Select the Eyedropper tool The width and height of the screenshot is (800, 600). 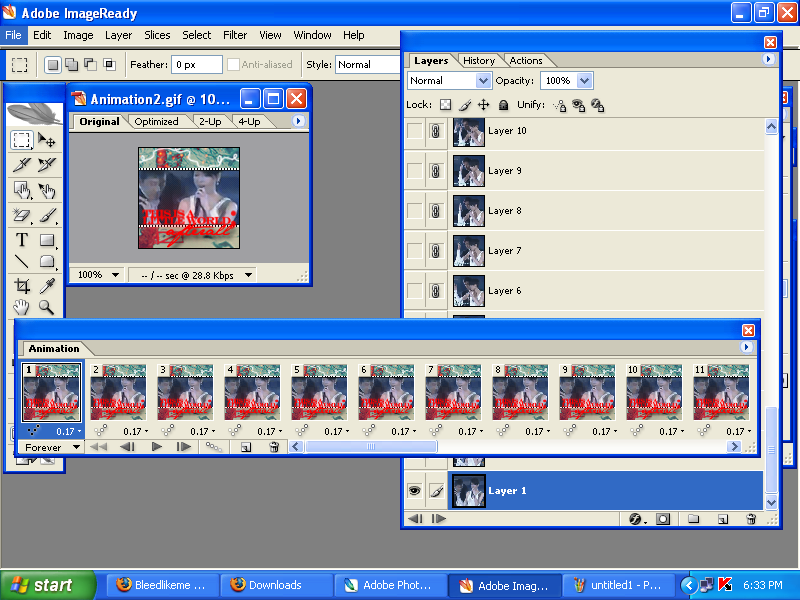click(x=47, y=286)
